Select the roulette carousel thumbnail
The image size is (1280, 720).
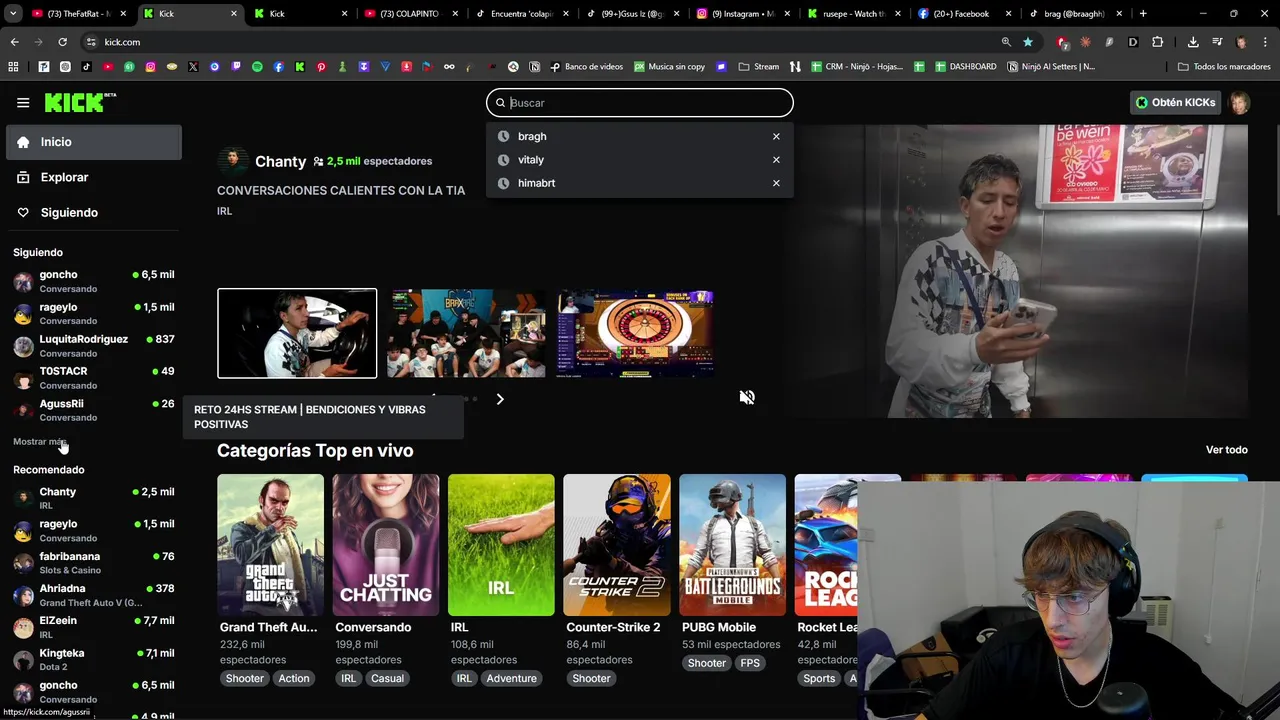pos(635,333)
